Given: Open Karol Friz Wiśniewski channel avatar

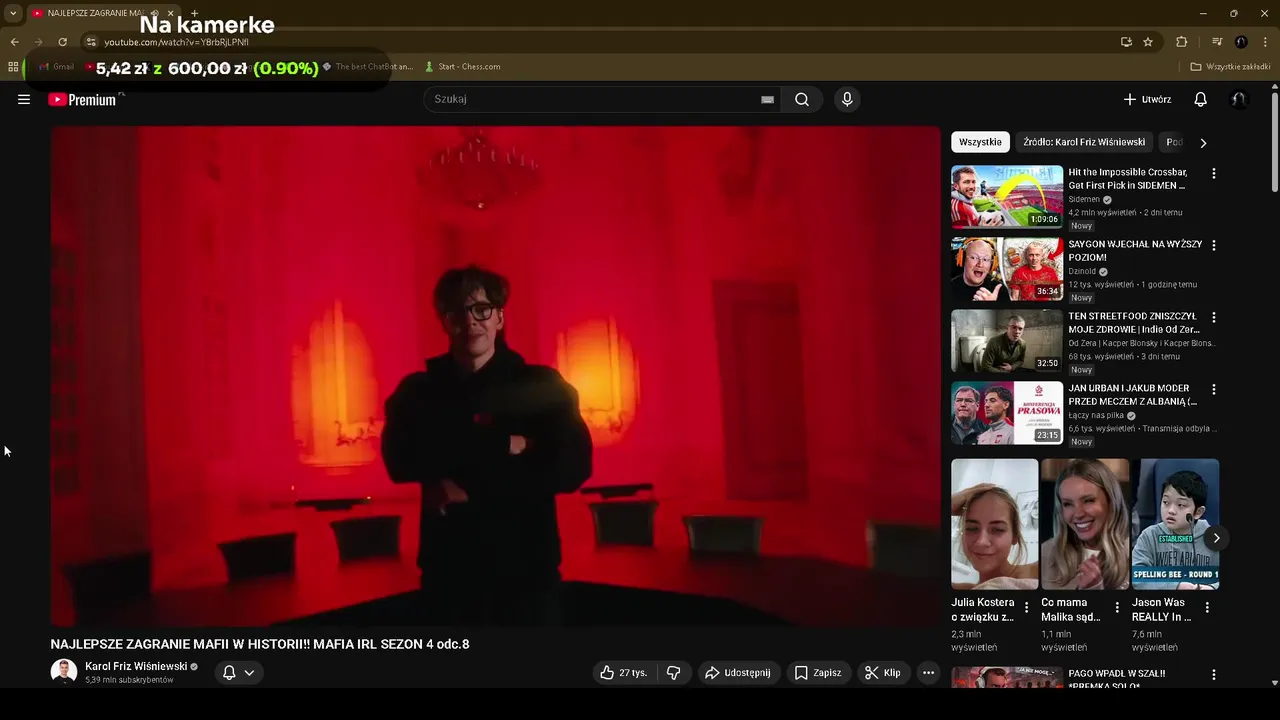Looking at the screenshot, I should pos(64,672).
